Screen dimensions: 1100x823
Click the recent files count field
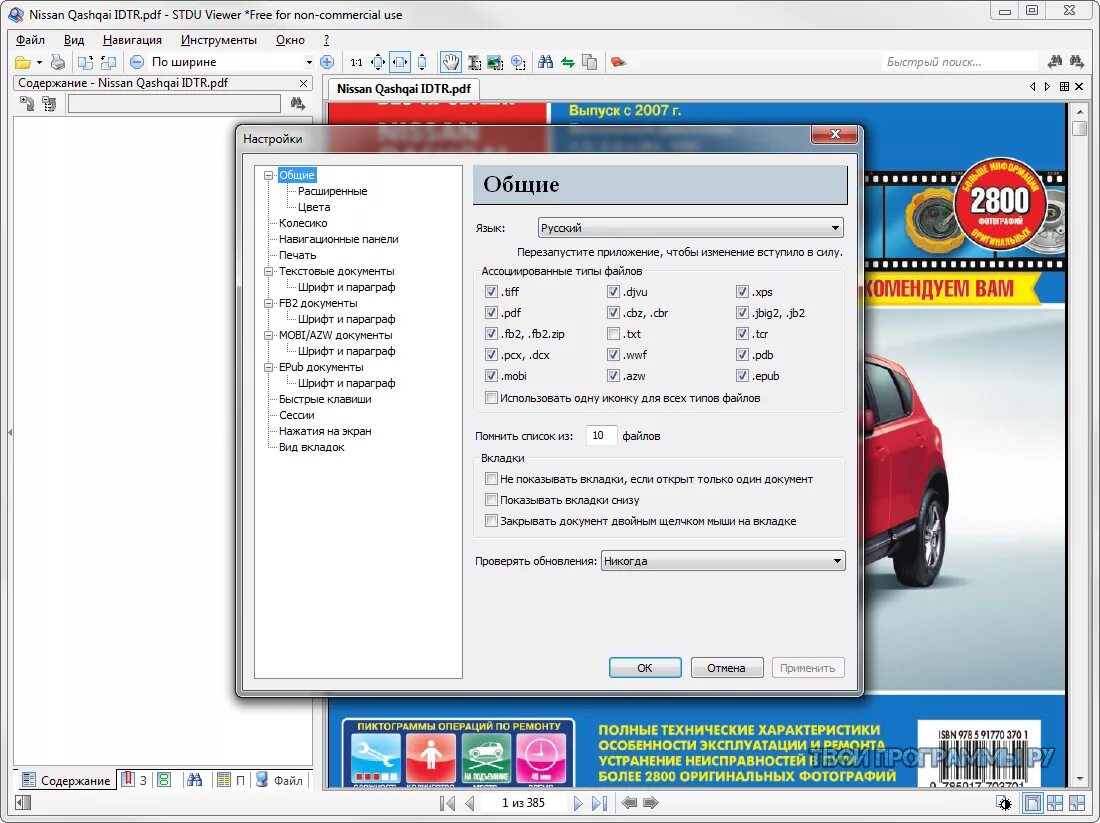coord(601,436)
